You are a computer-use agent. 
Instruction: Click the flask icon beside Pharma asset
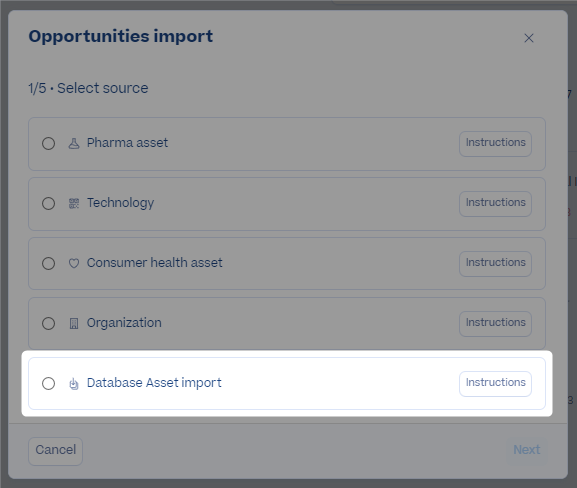74,143
